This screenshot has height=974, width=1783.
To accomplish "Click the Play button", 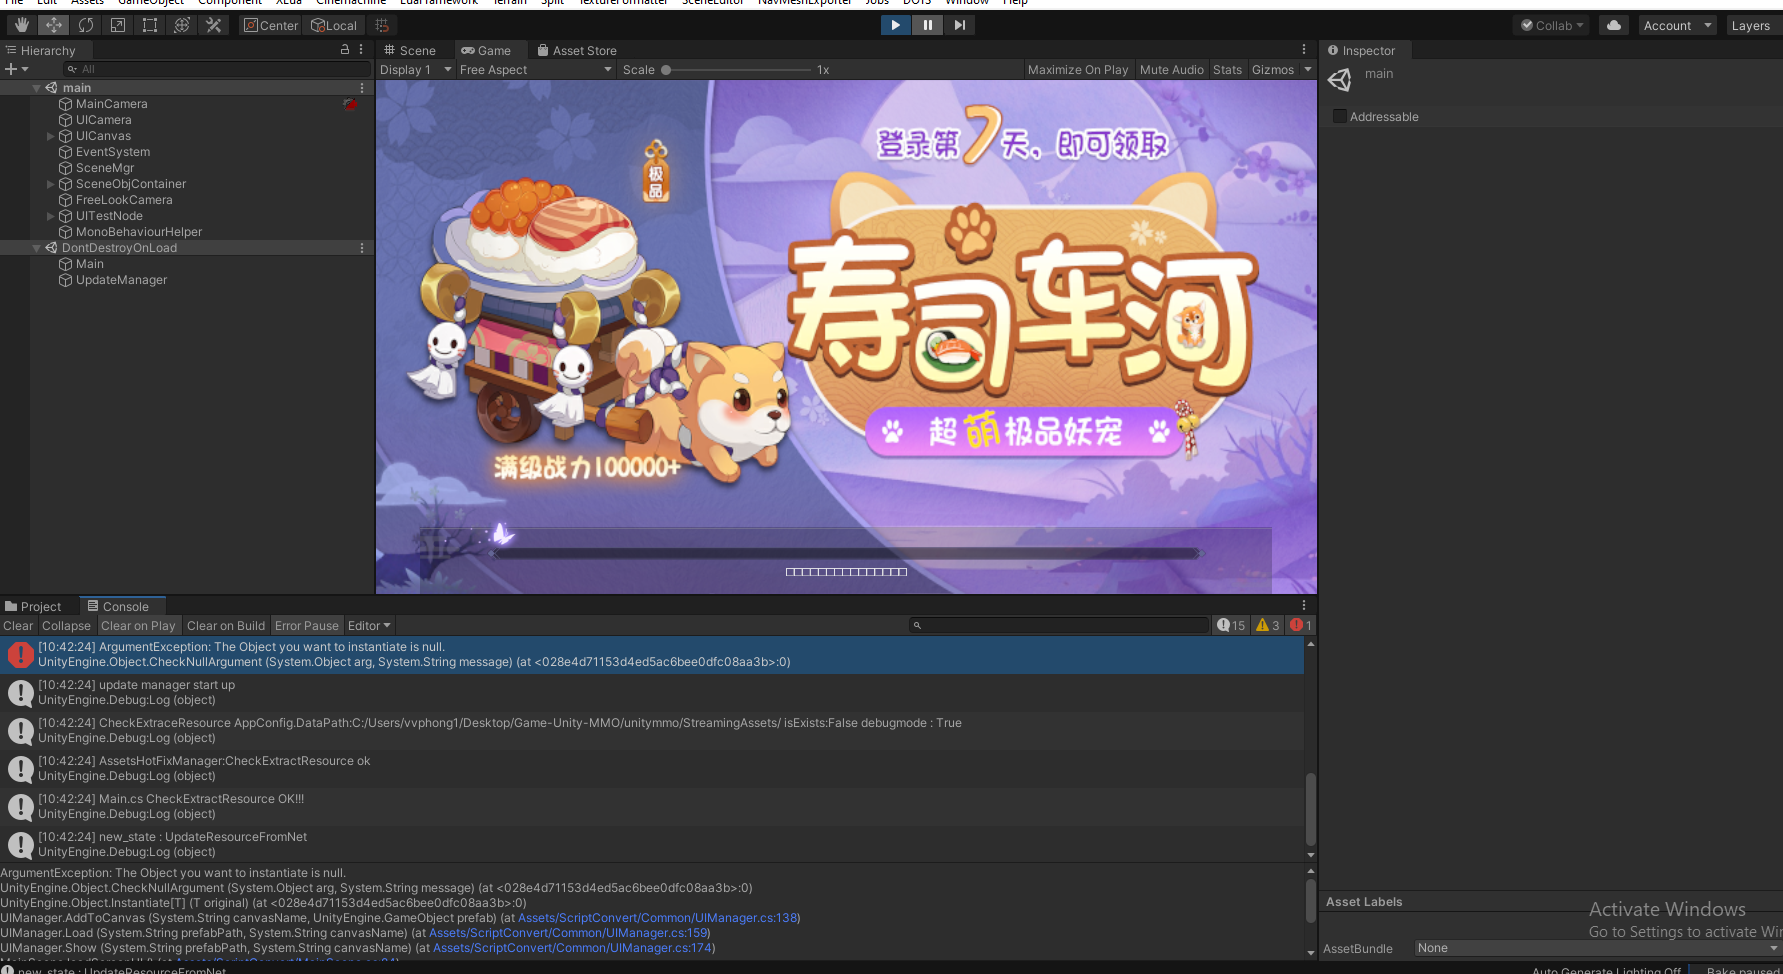I will tap(895, 25).
